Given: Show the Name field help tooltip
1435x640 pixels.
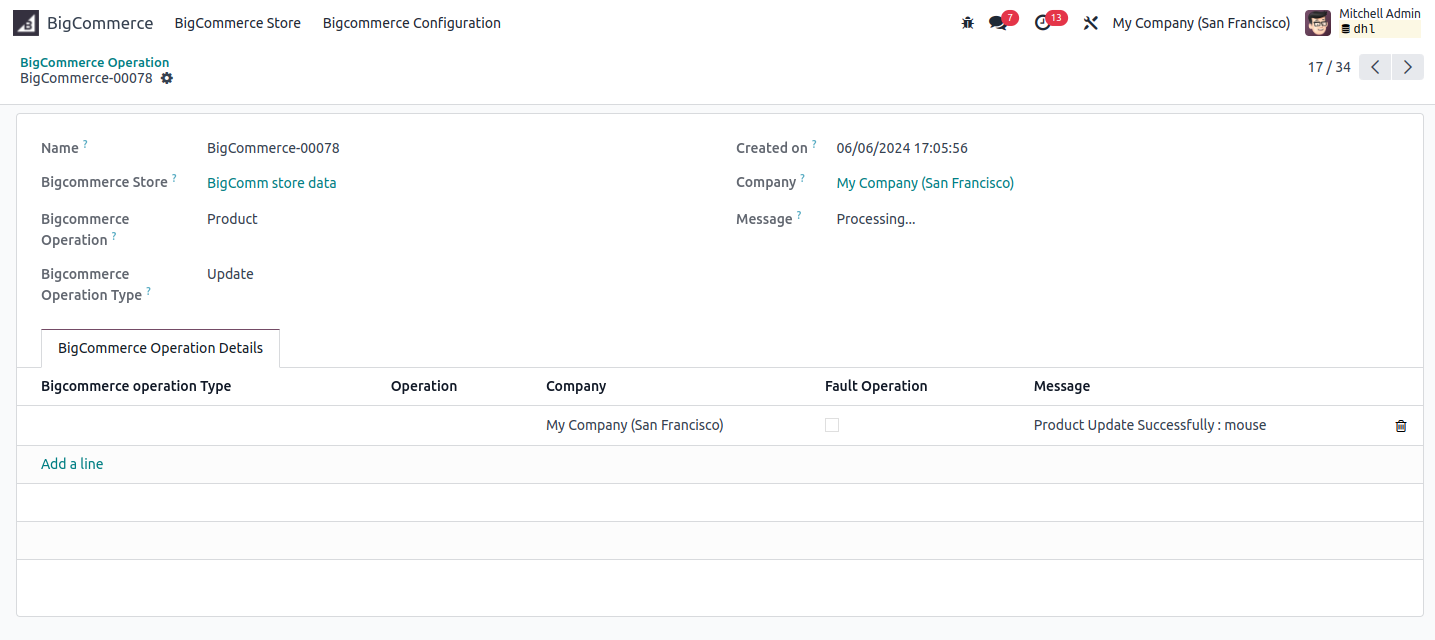Looking at the screenshot, I should coord(85,144).
